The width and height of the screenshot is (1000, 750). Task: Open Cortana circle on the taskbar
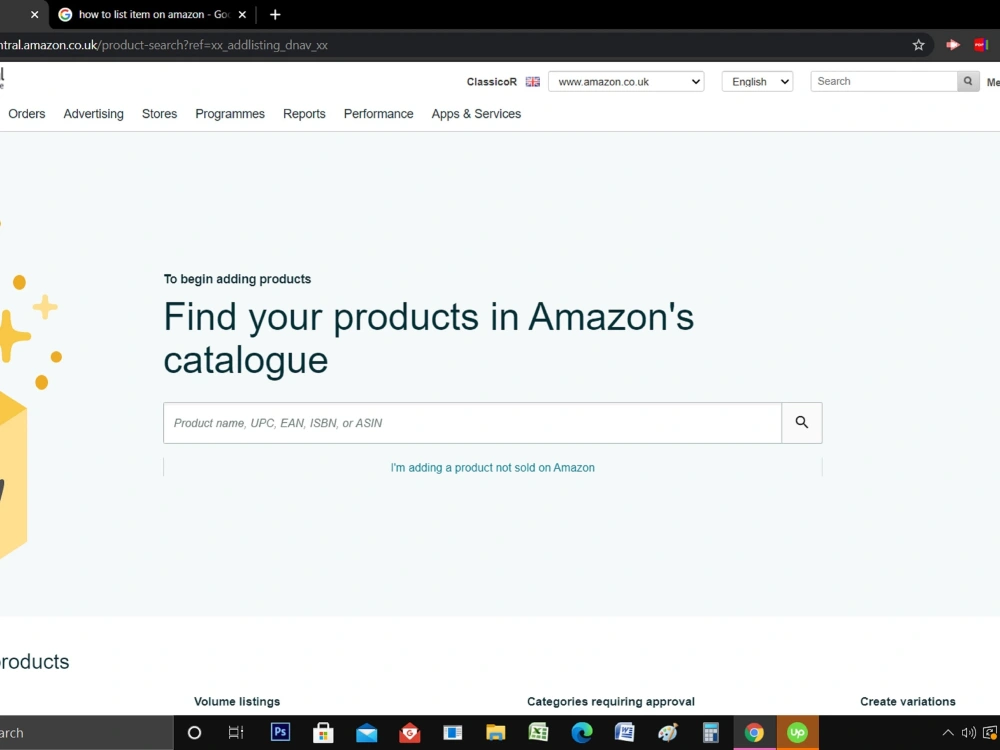point(195,733)
